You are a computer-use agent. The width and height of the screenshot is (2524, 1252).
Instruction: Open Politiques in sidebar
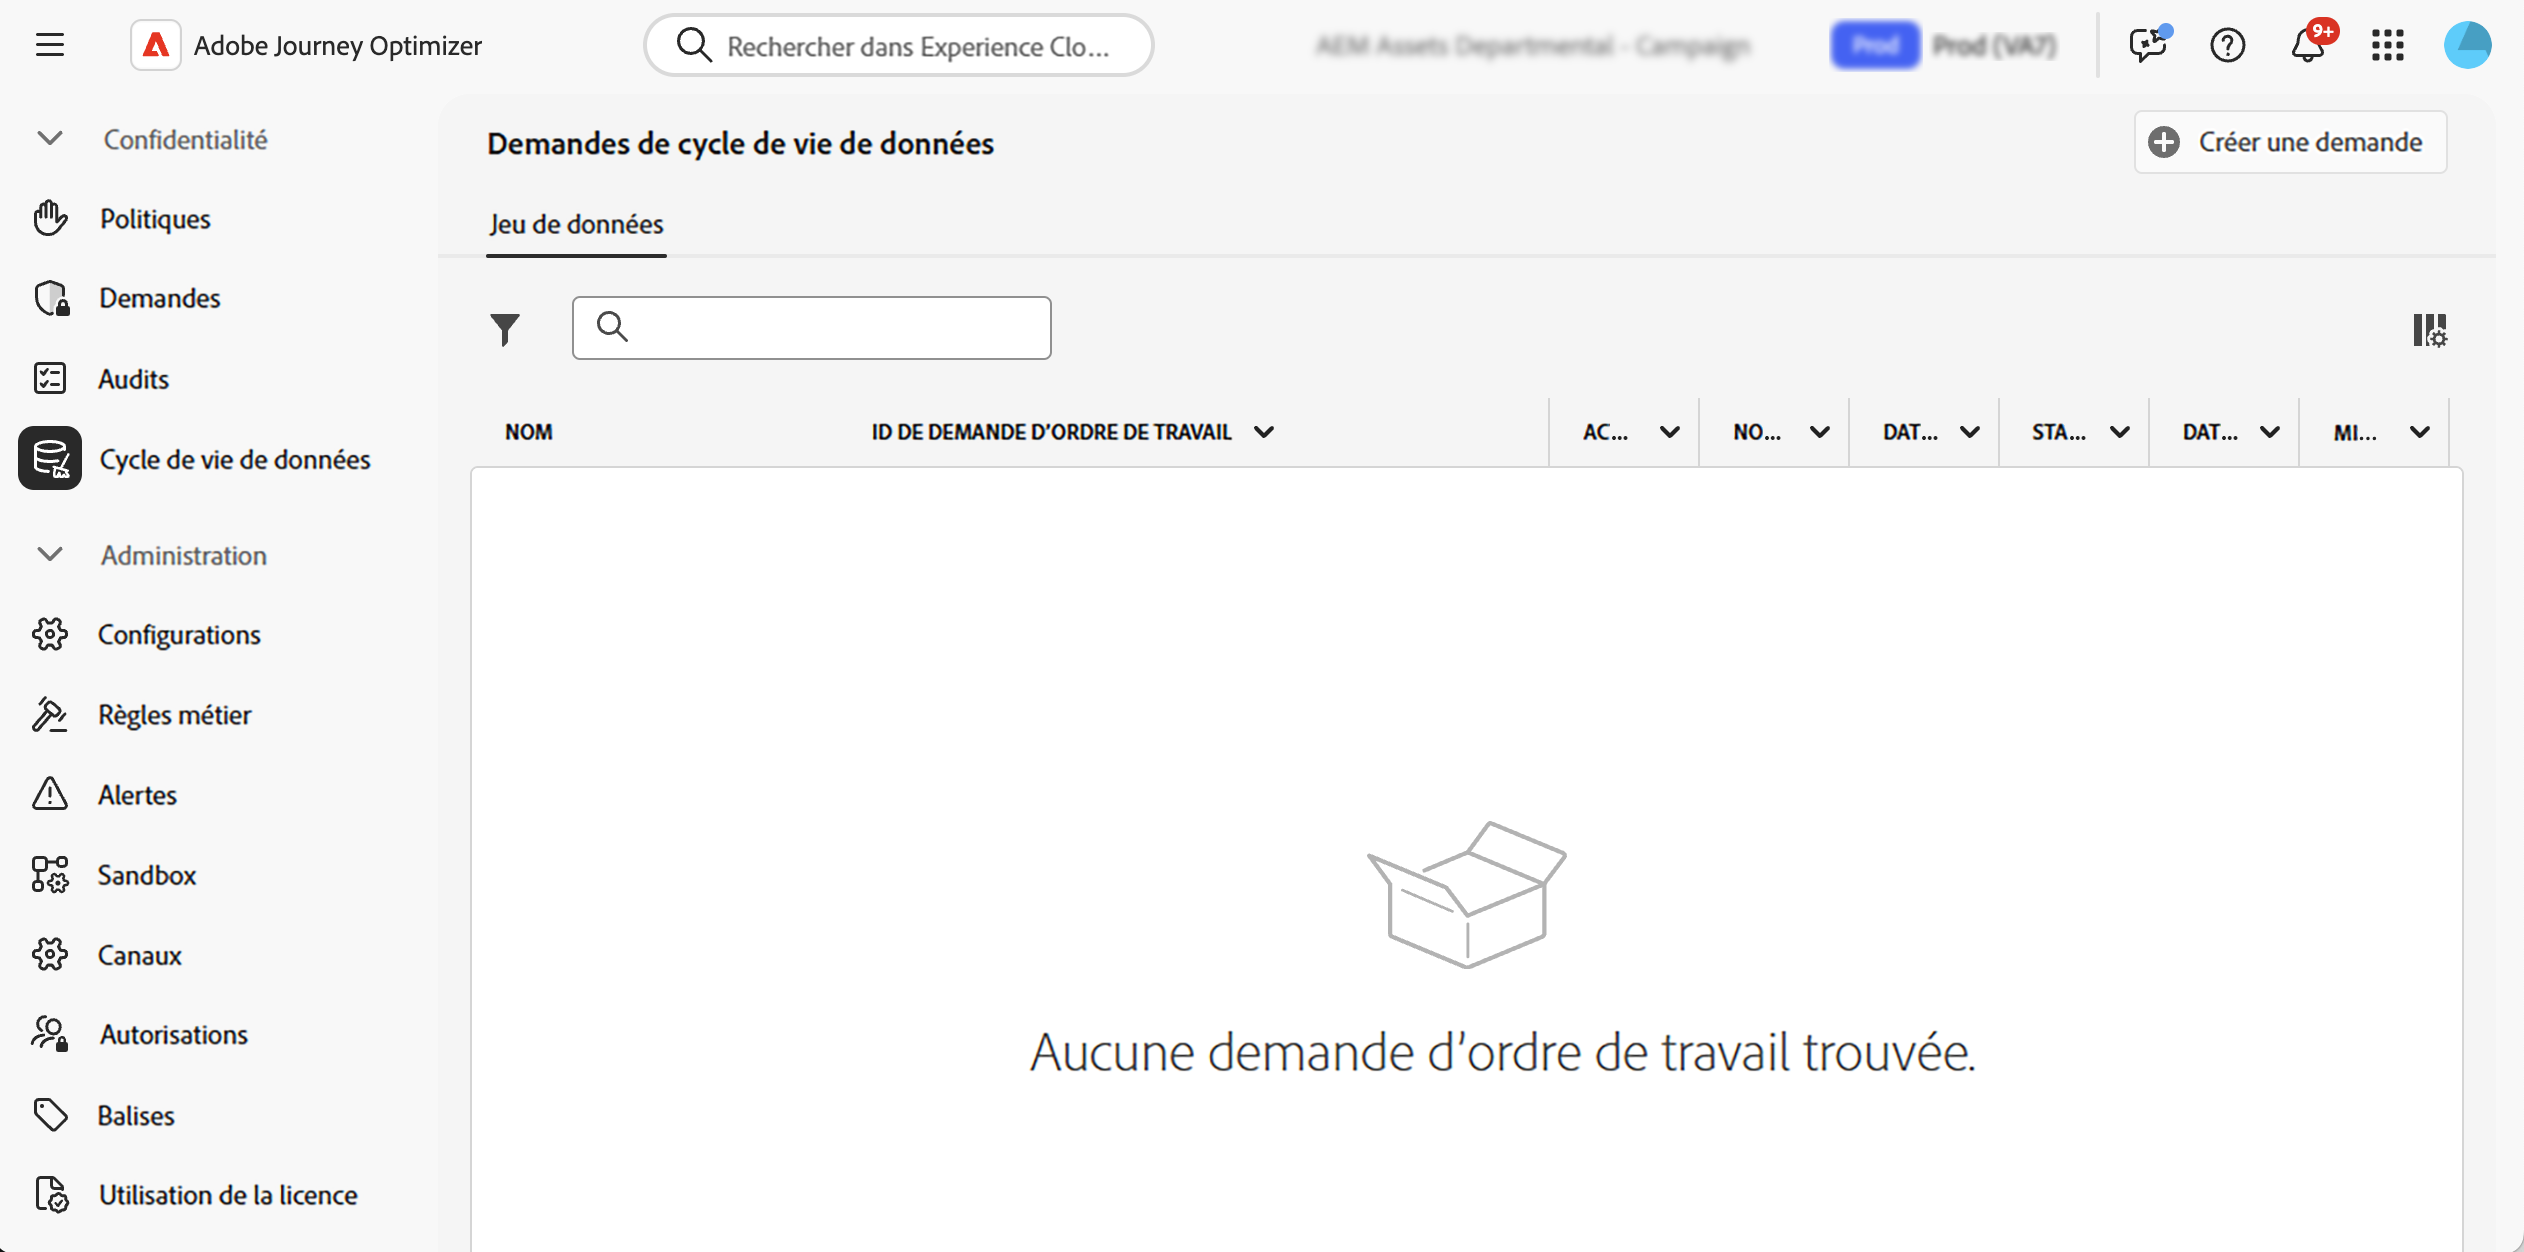(x=155, y=219)
